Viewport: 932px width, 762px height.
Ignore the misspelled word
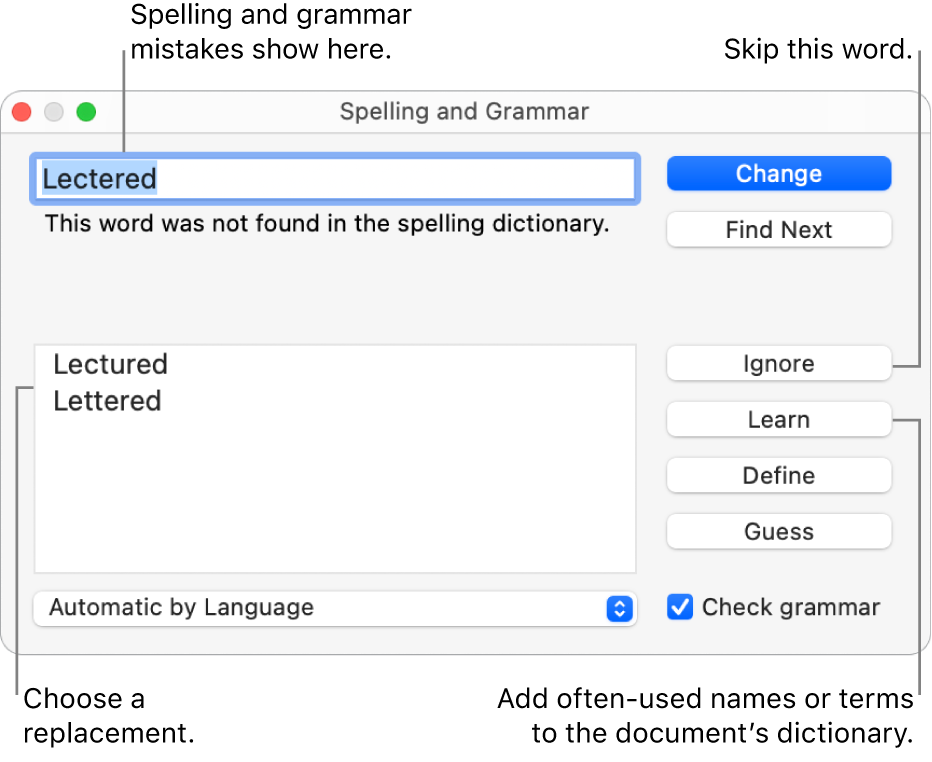778,364
